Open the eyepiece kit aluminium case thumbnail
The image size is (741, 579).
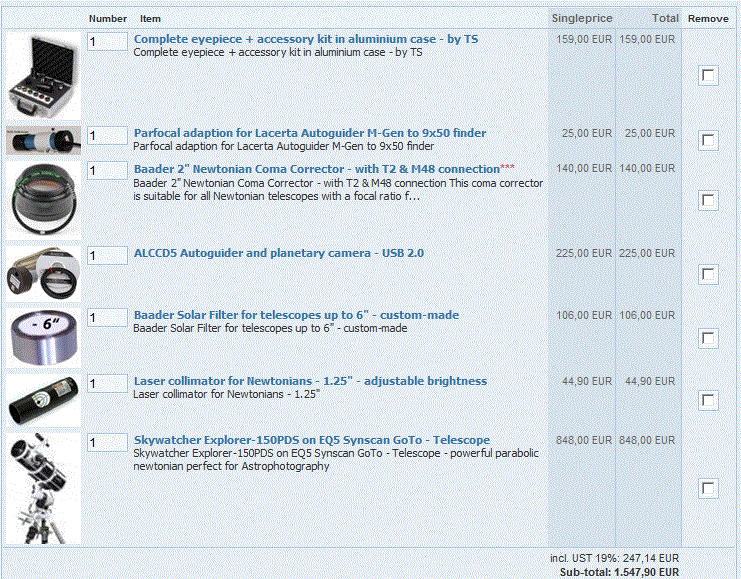pyautogui.click(x=43, y=75)
